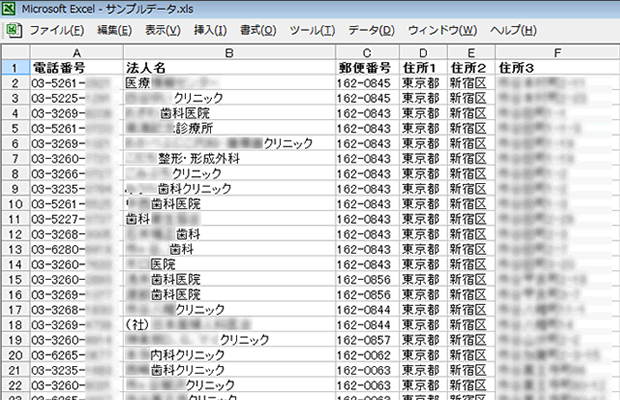Open the 書式(O) menu
The height and width of the screenshot is (400, 620).
coord(258,30)
